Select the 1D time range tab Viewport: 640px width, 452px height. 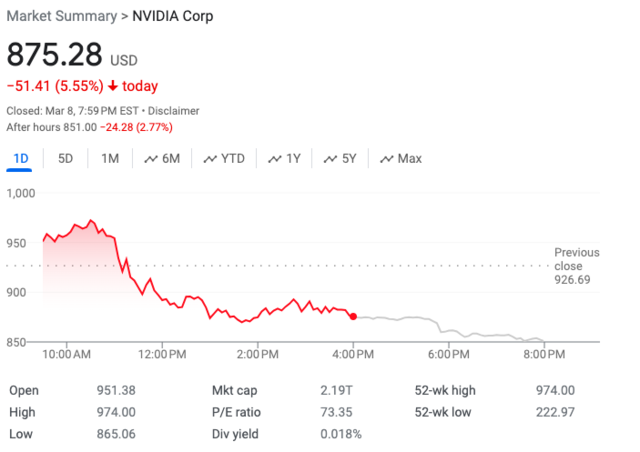pyautogui.click(x=20, y=158)
